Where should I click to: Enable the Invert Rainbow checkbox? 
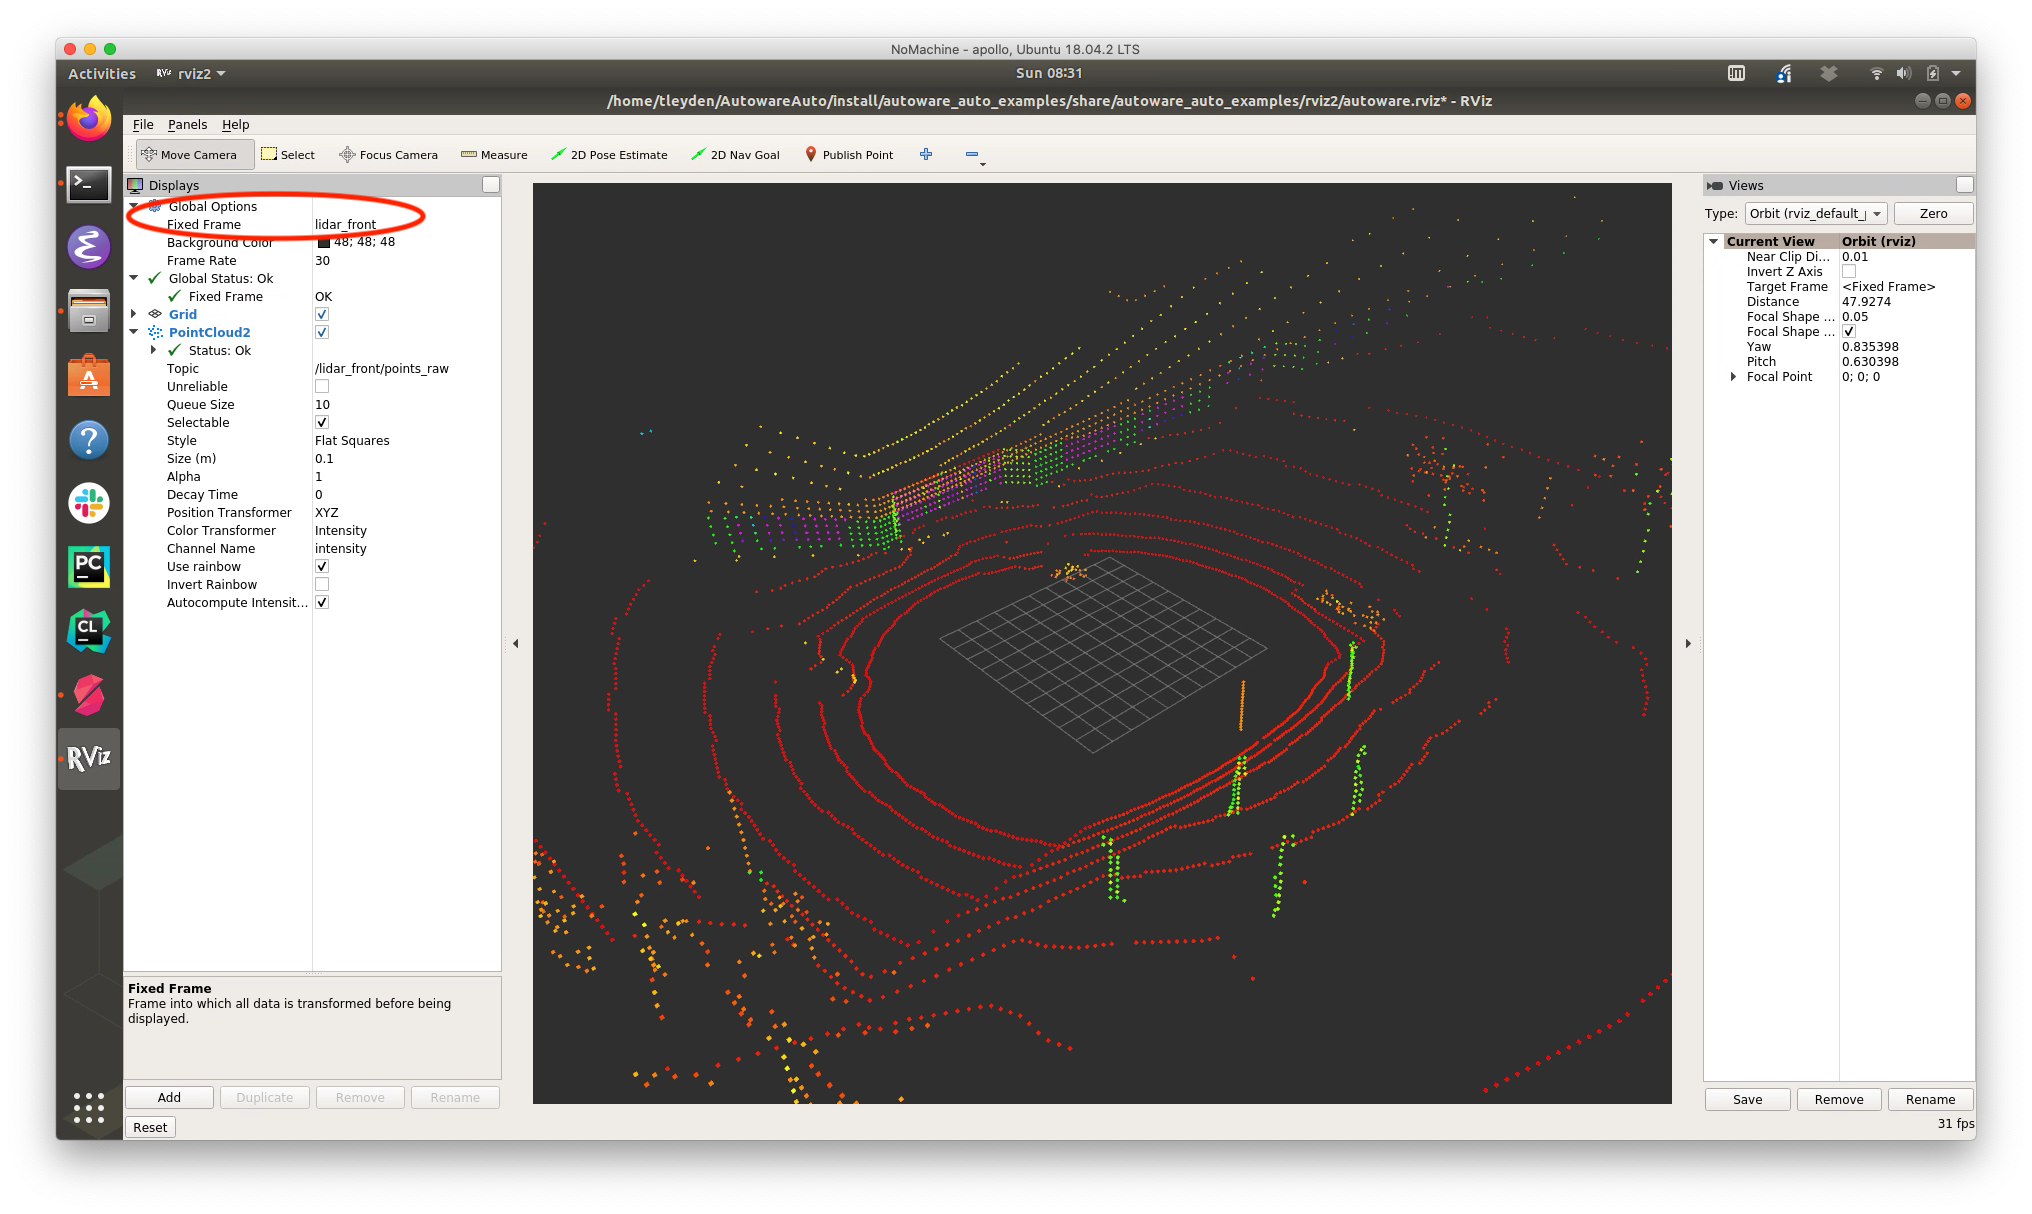322,584
